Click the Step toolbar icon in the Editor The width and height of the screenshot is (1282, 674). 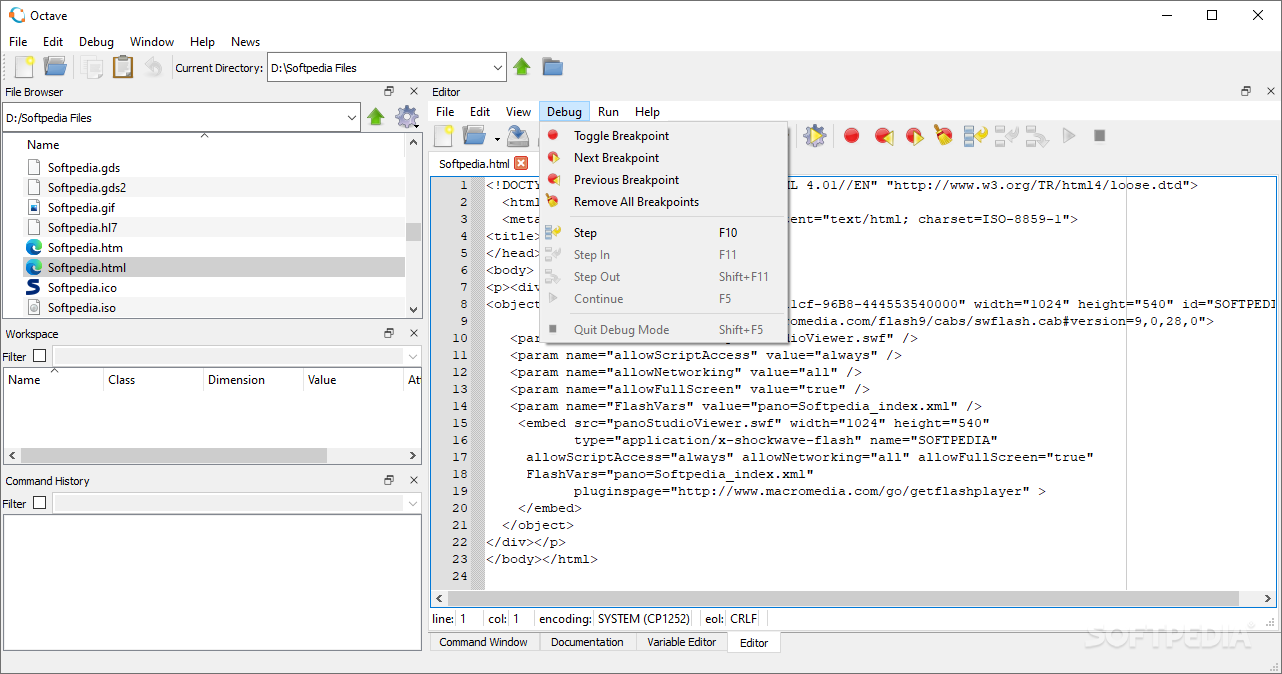975,135
